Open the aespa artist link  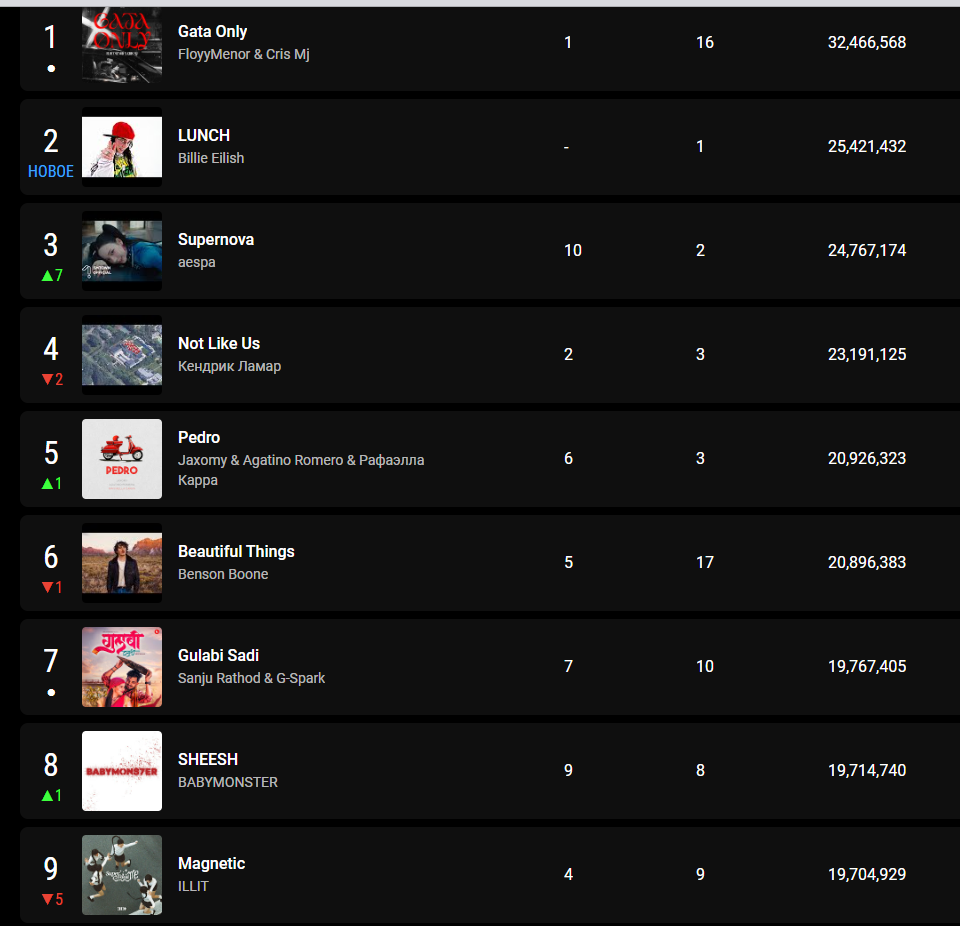point(197,262)
